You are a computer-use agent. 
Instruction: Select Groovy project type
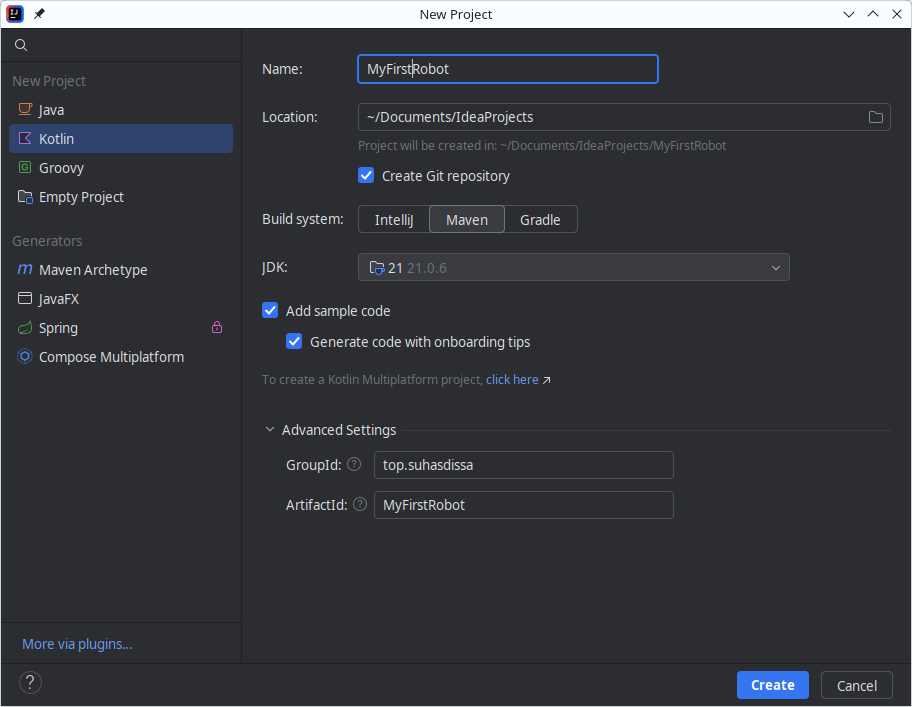coord(121,167)
